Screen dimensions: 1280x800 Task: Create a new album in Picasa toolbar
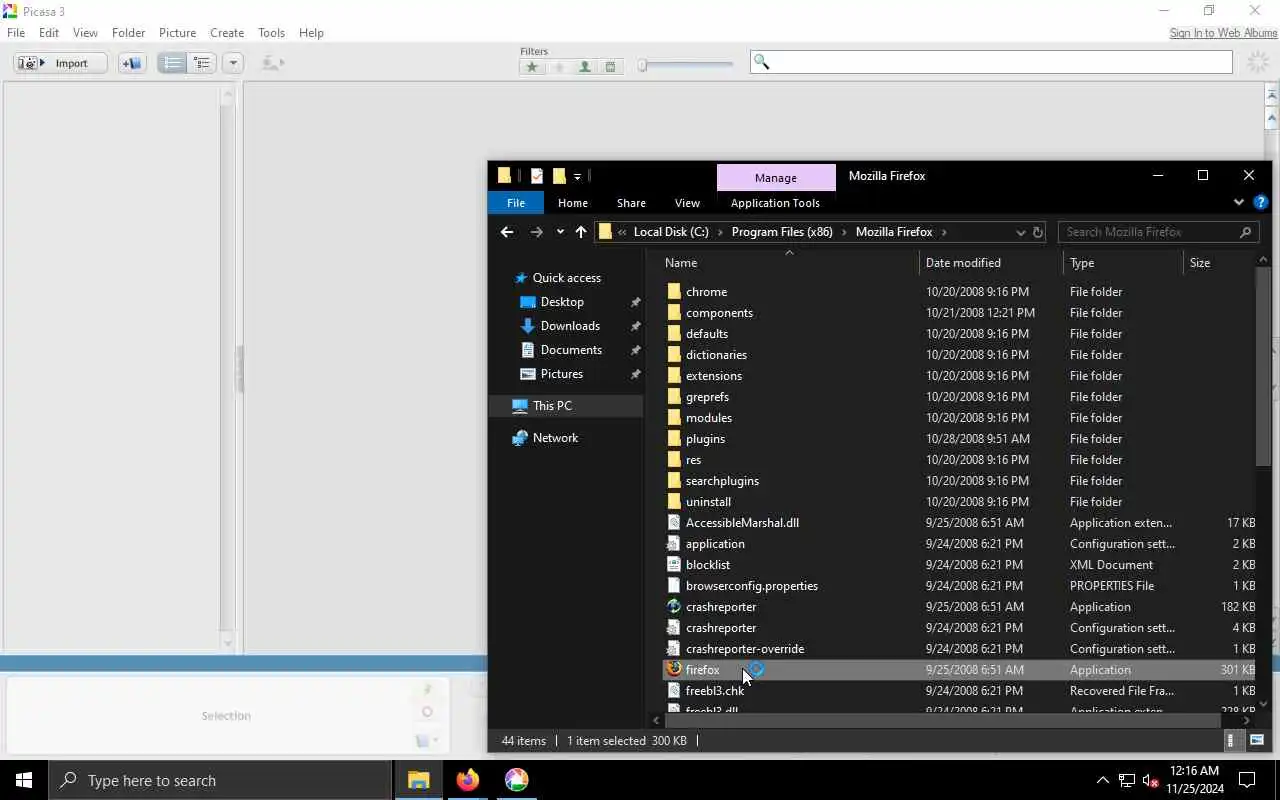tap(131, 63)
